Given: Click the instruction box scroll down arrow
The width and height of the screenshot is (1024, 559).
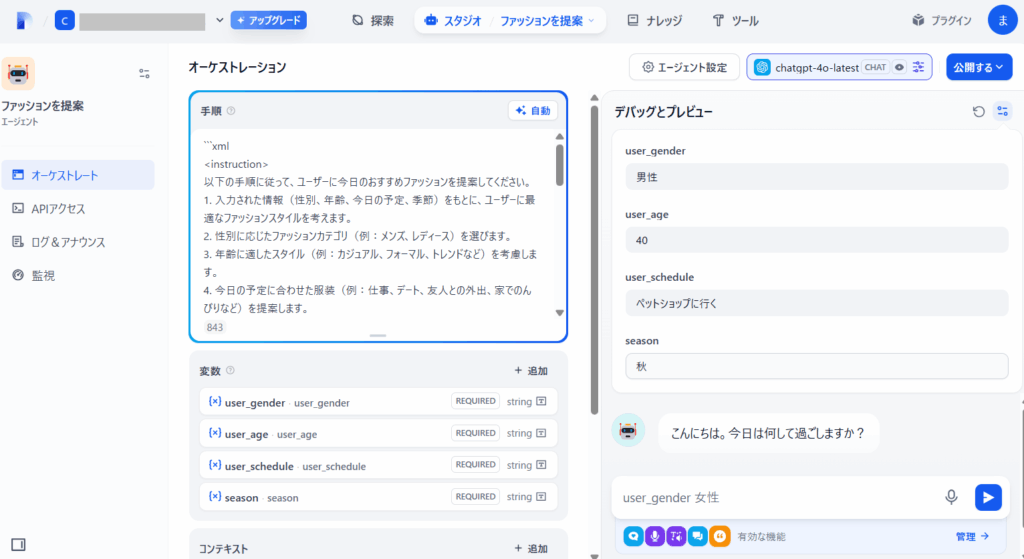Looking at the screenshot, I should [x=560, y=313].
